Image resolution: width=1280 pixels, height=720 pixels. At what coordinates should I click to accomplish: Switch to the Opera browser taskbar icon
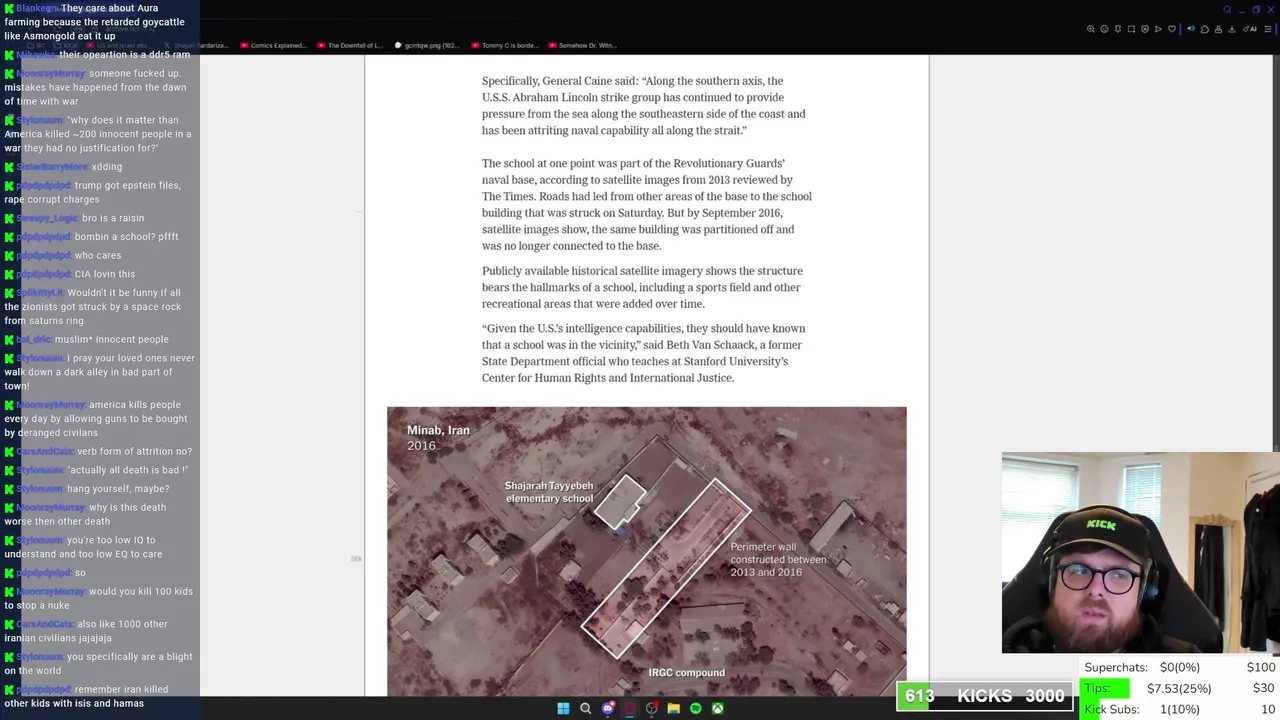629,708
